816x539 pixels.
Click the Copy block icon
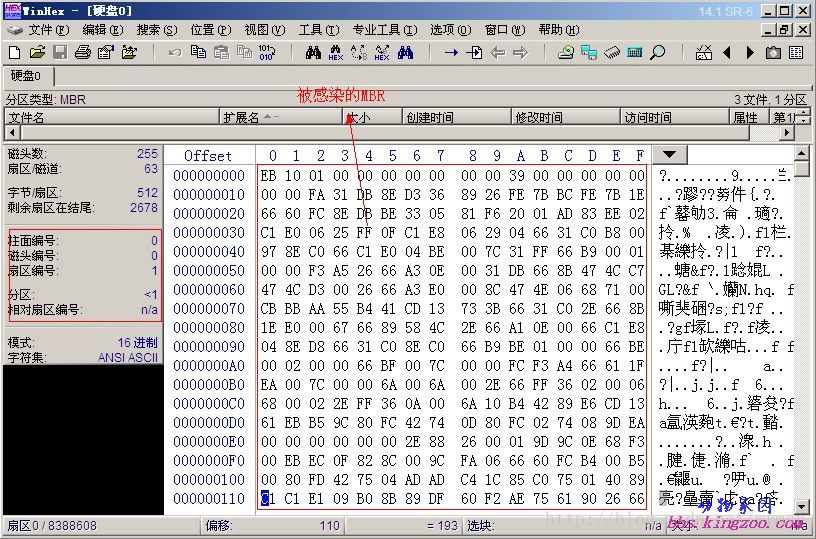[198, 52]
